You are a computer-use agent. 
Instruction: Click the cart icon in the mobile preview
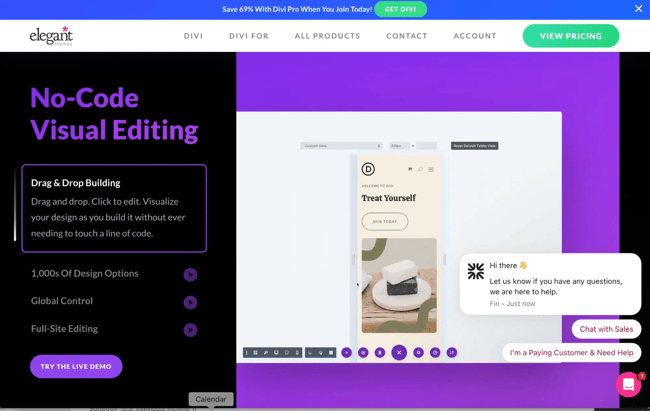tap(410, 169)
